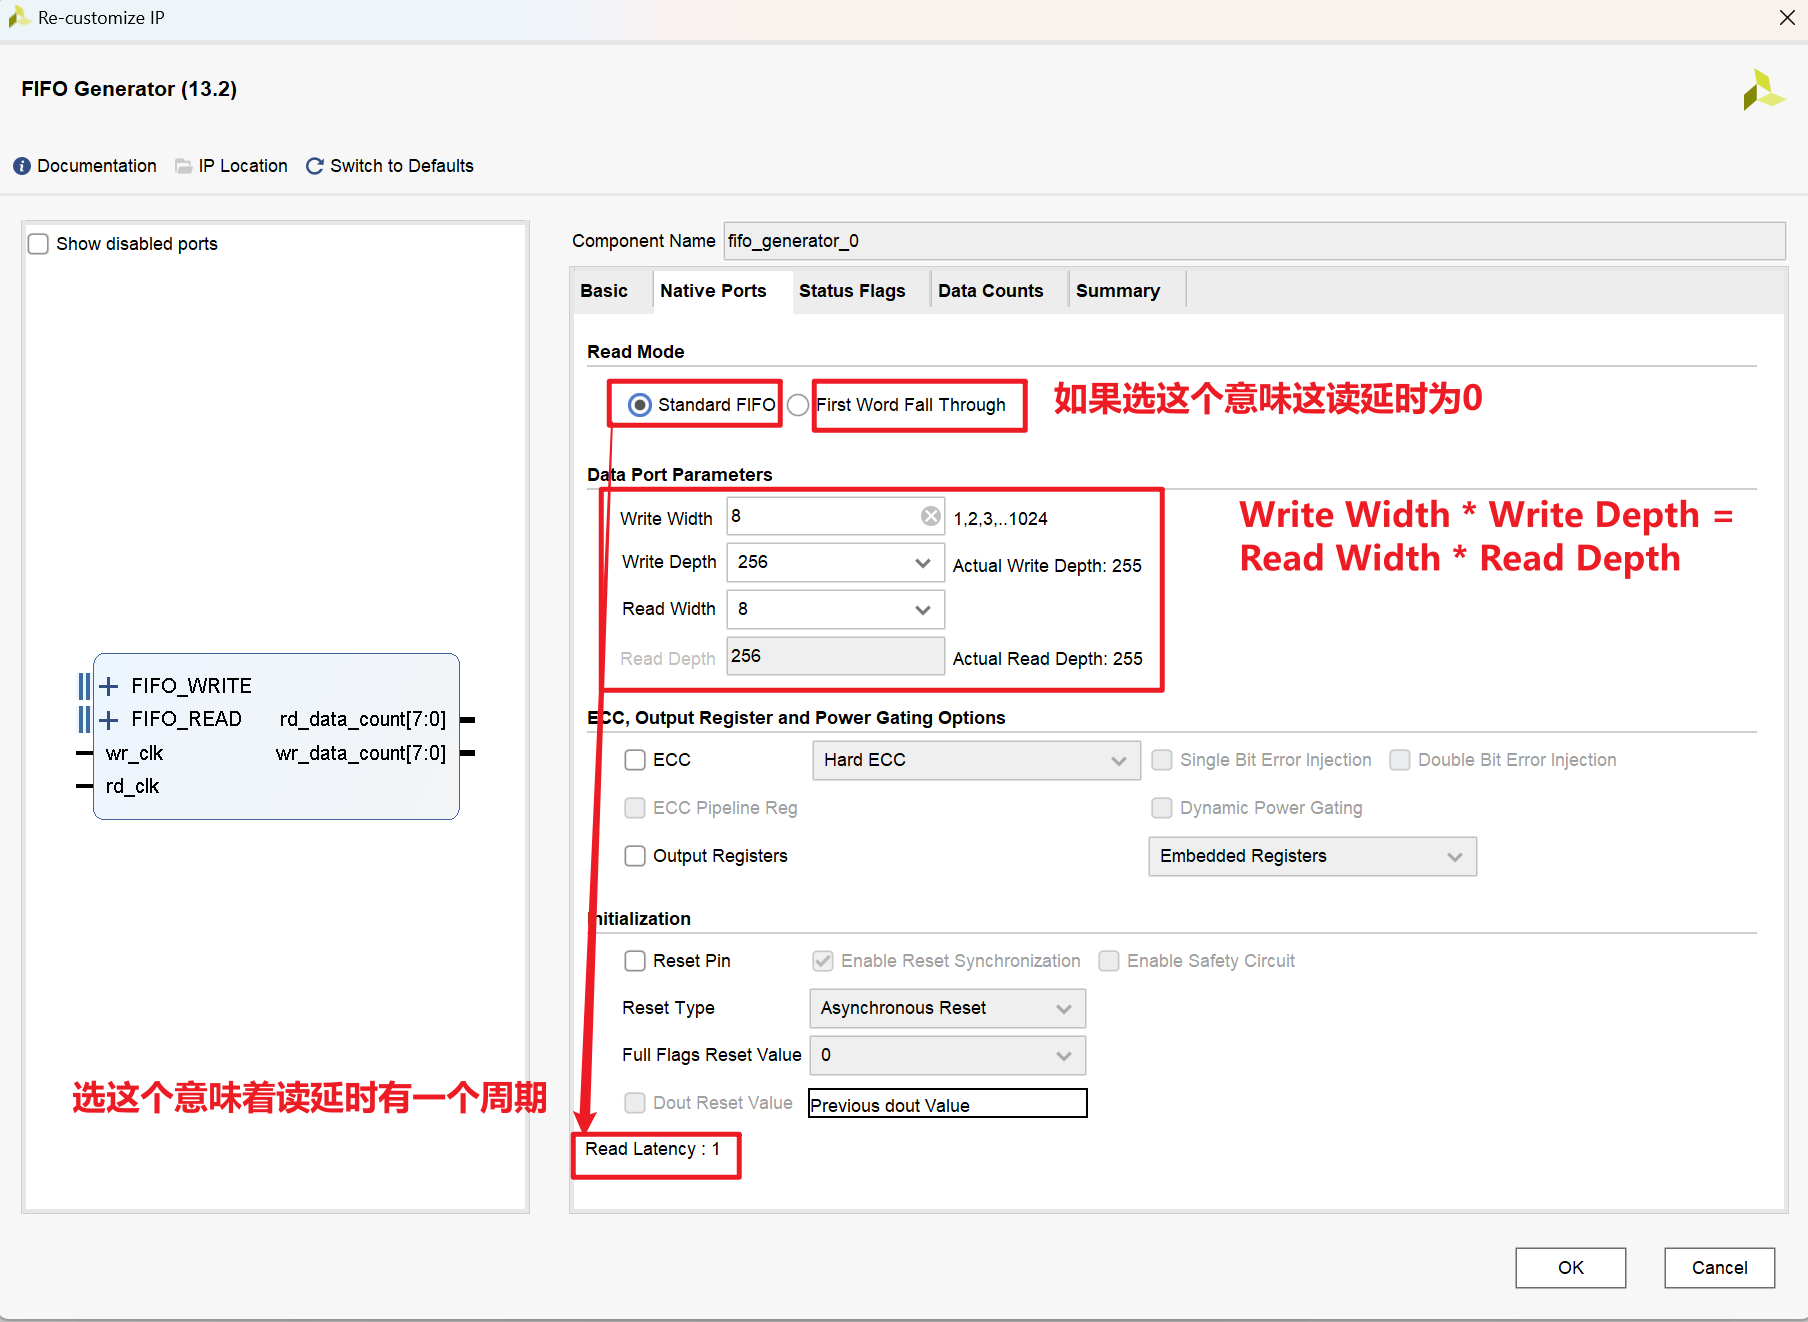Screen dimensions: 1808x1322
Task: Open the Reset Type dropdown
Action: click(x=947, y=1009)
